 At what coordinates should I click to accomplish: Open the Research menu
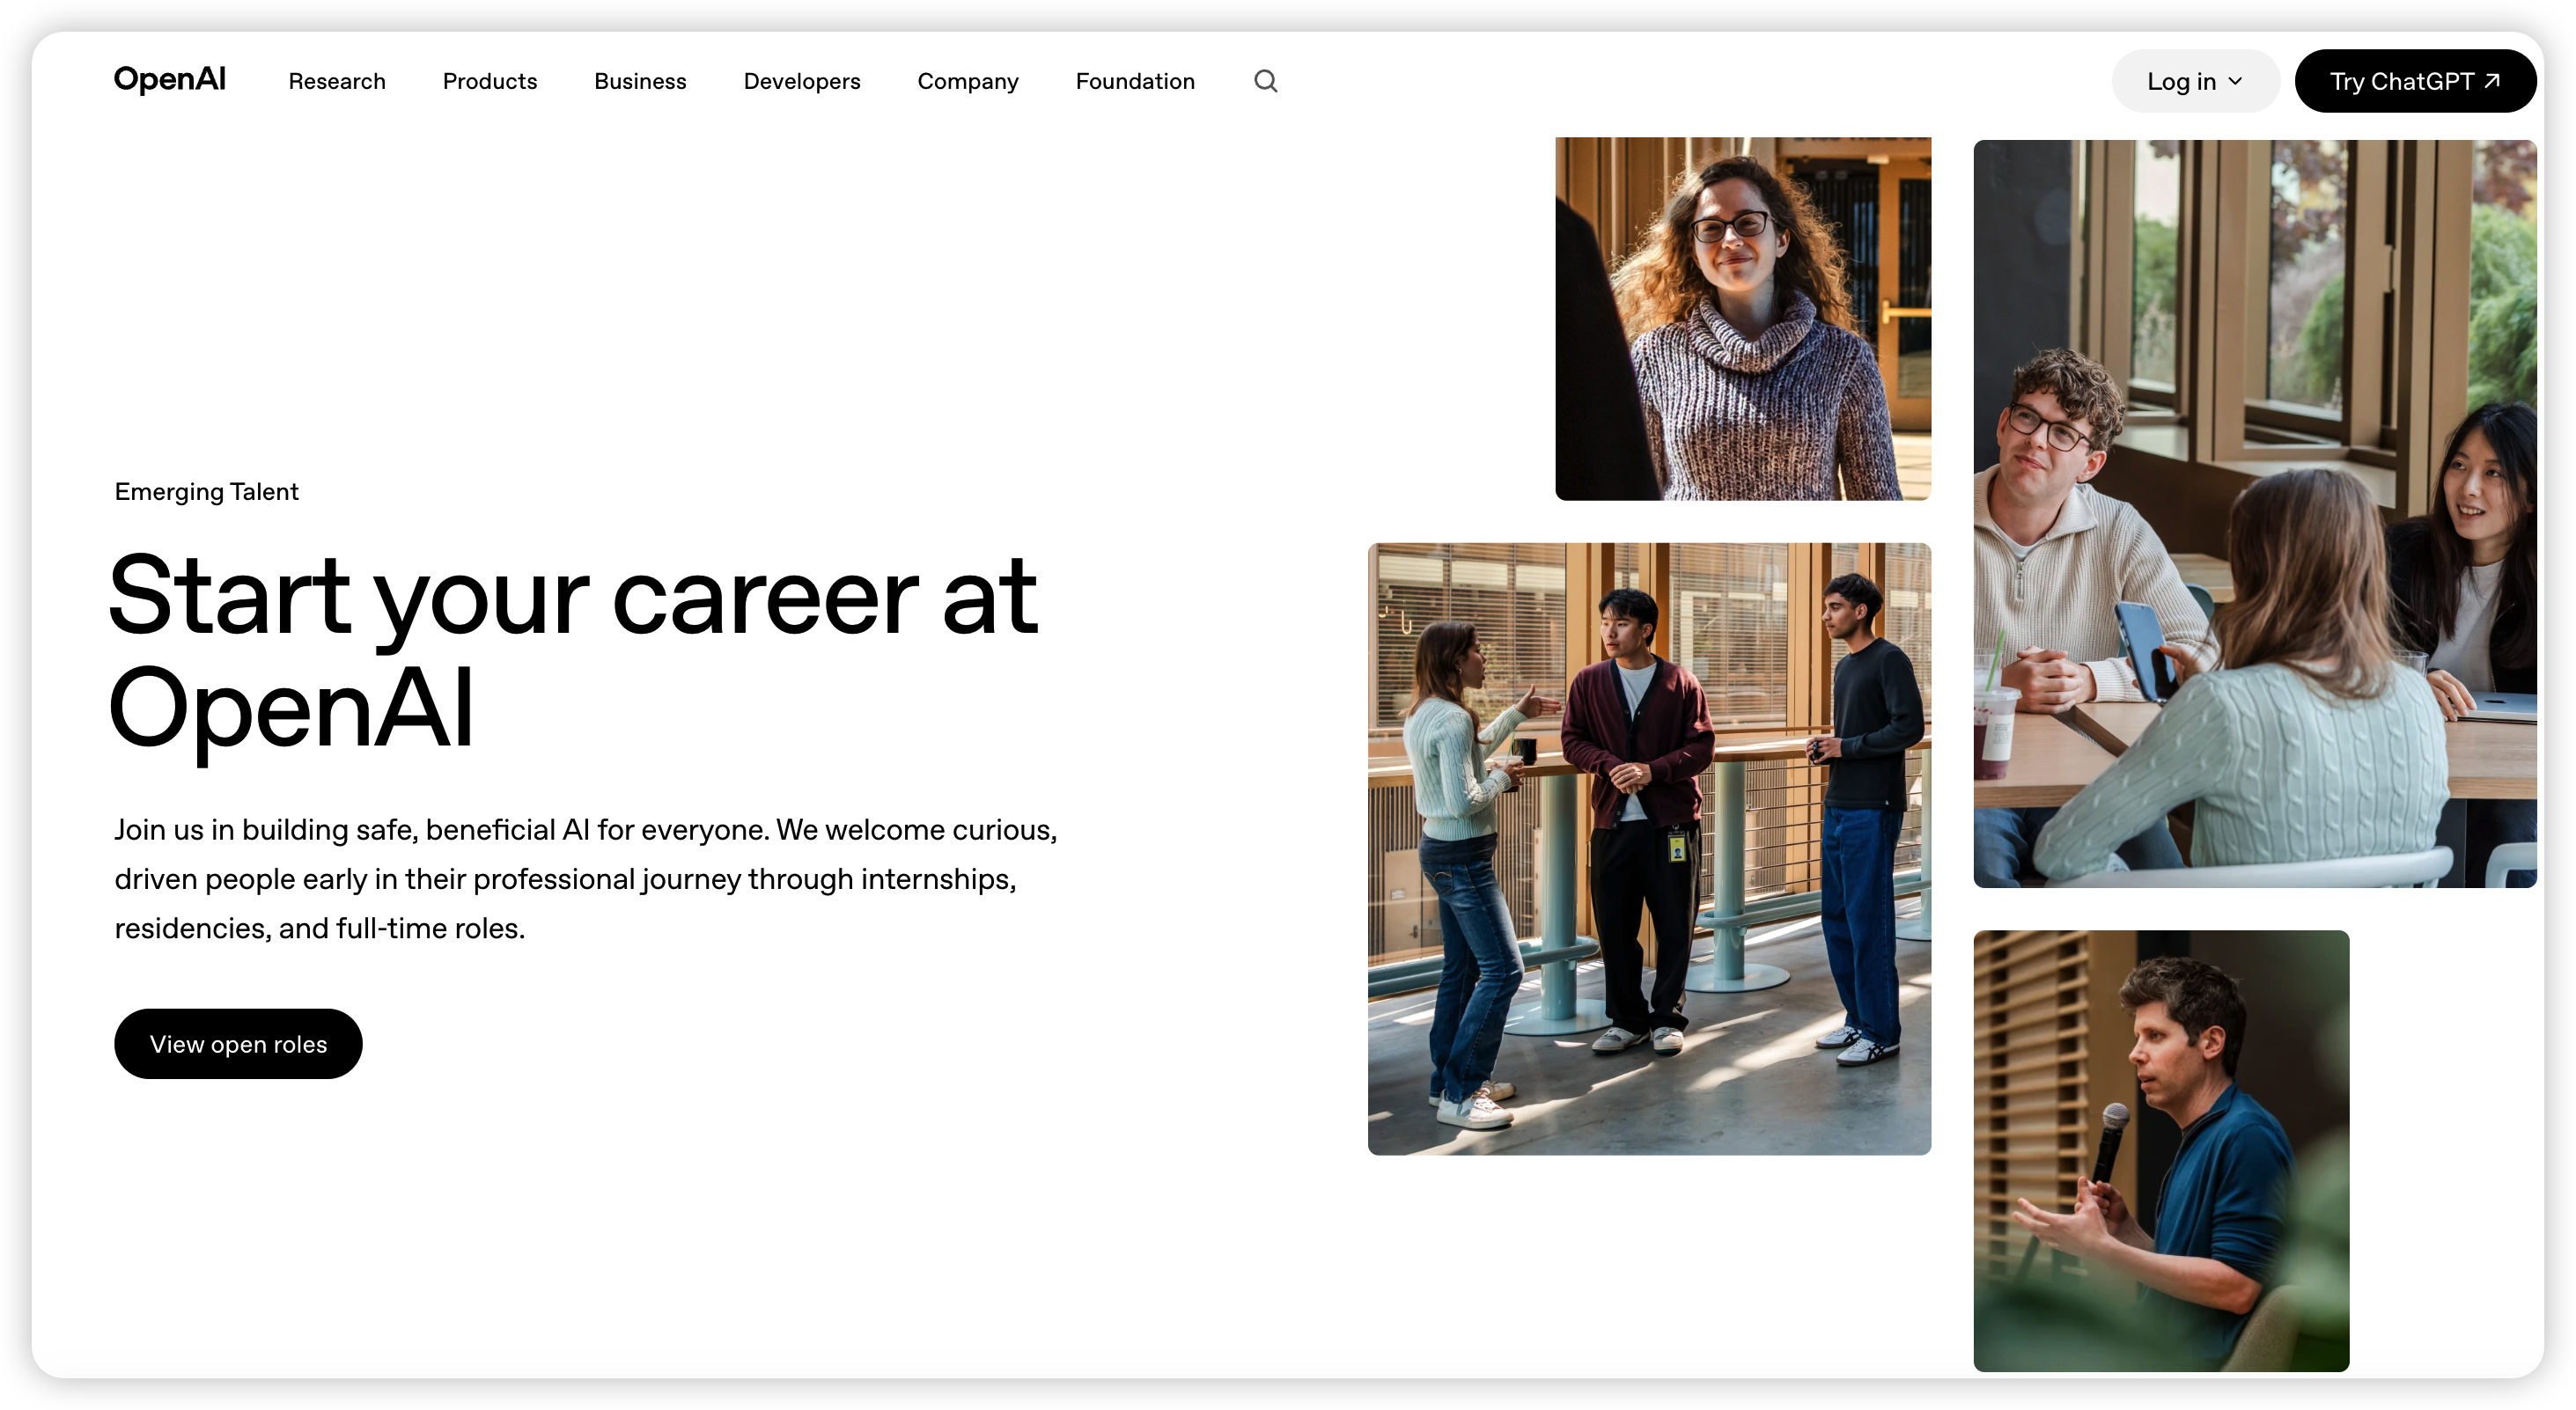coord(337,81)
